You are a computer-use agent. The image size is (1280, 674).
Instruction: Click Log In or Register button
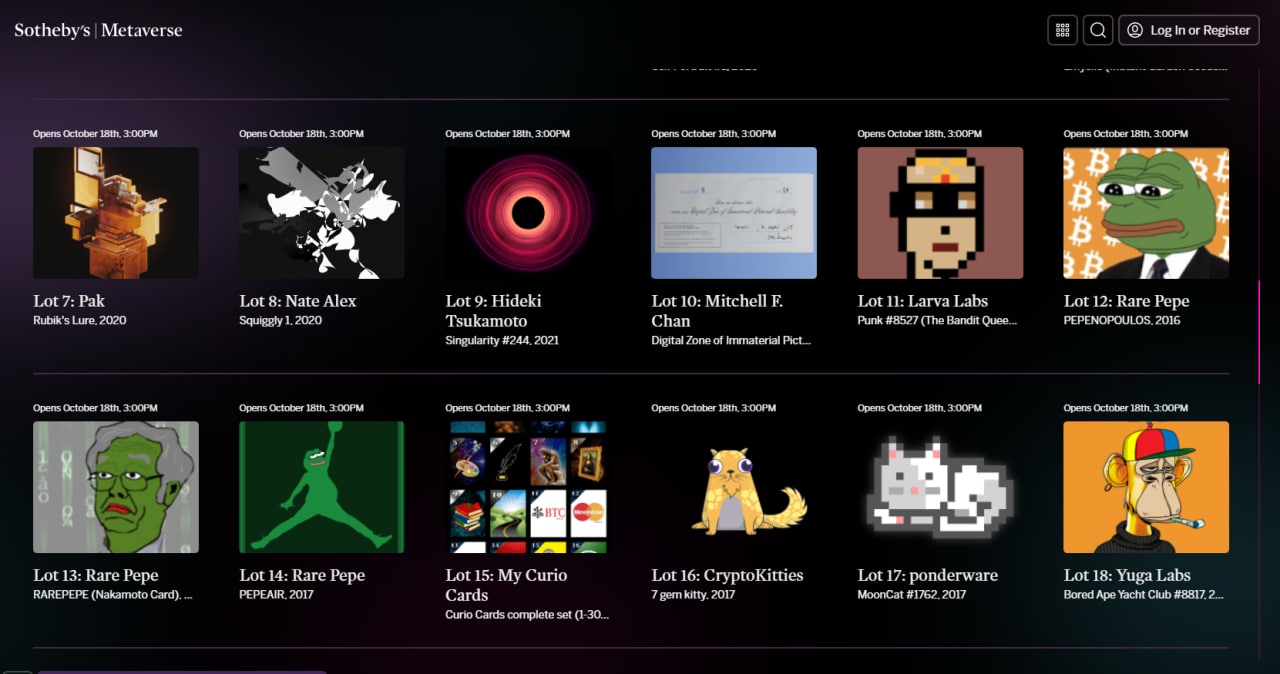pyautogui.click(x=1189, y=30)
